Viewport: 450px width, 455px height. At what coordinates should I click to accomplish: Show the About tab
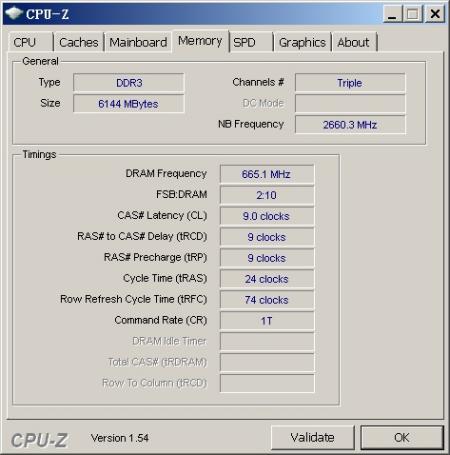pos(354,42)
